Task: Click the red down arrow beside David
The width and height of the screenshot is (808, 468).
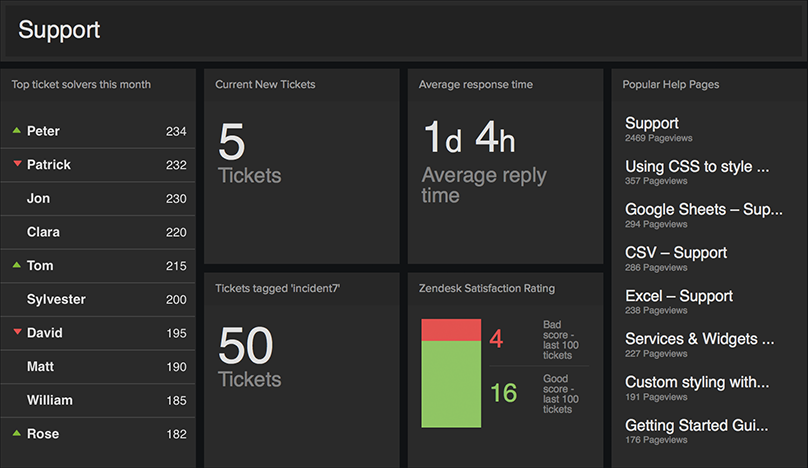Action: (x=16, y=333)
